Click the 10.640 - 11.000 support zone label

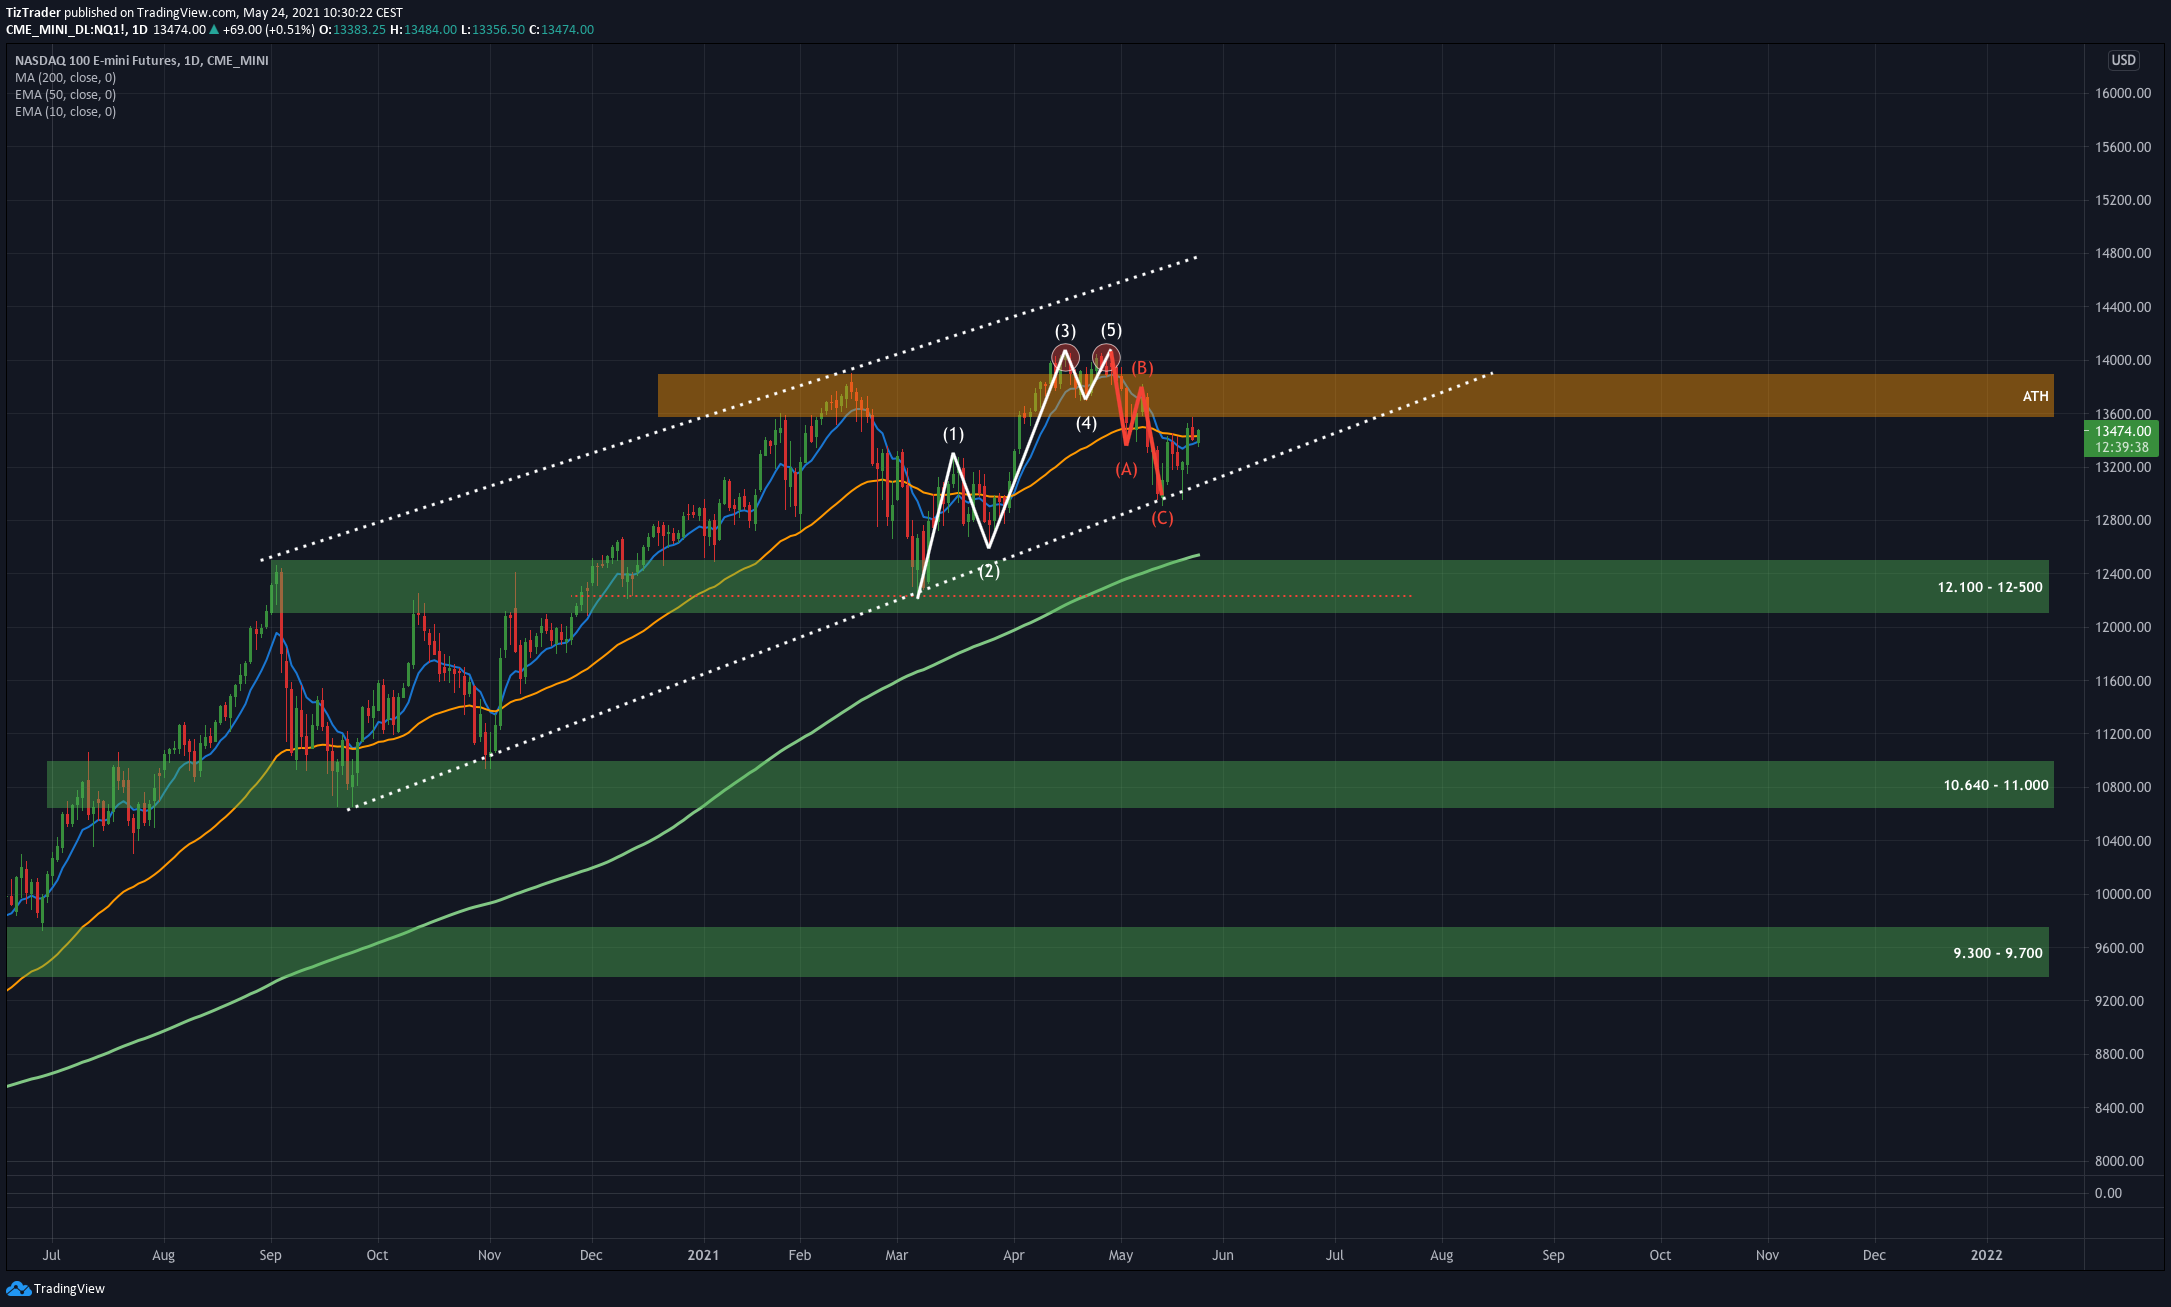point(1995,785)
